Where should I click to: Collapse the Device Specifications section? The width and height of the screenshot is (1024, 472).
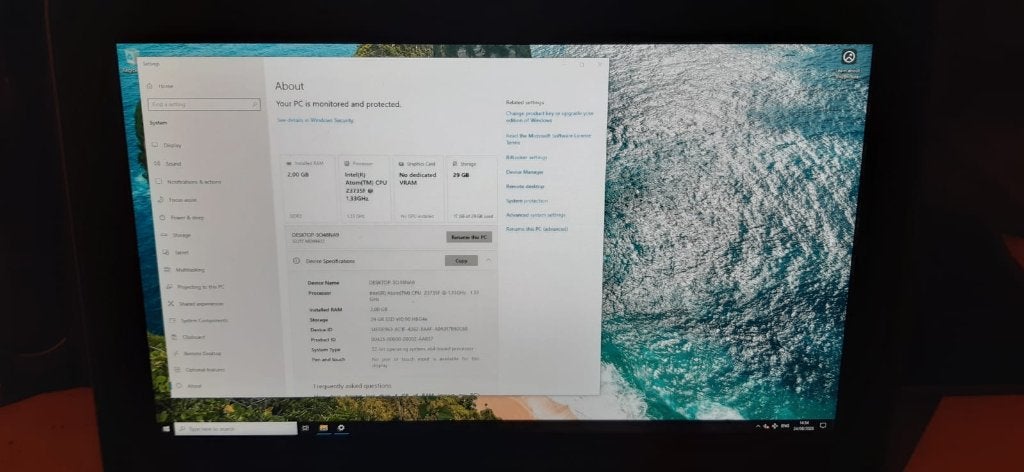[488, 260]
